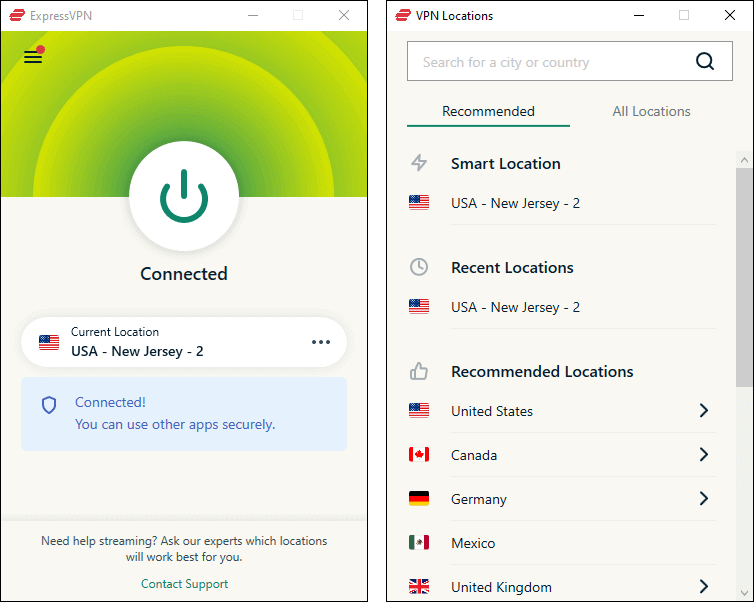This screenshot has width=754, height=602.
Task: Open location options via three-dots icon
Action: pos(320,342)
